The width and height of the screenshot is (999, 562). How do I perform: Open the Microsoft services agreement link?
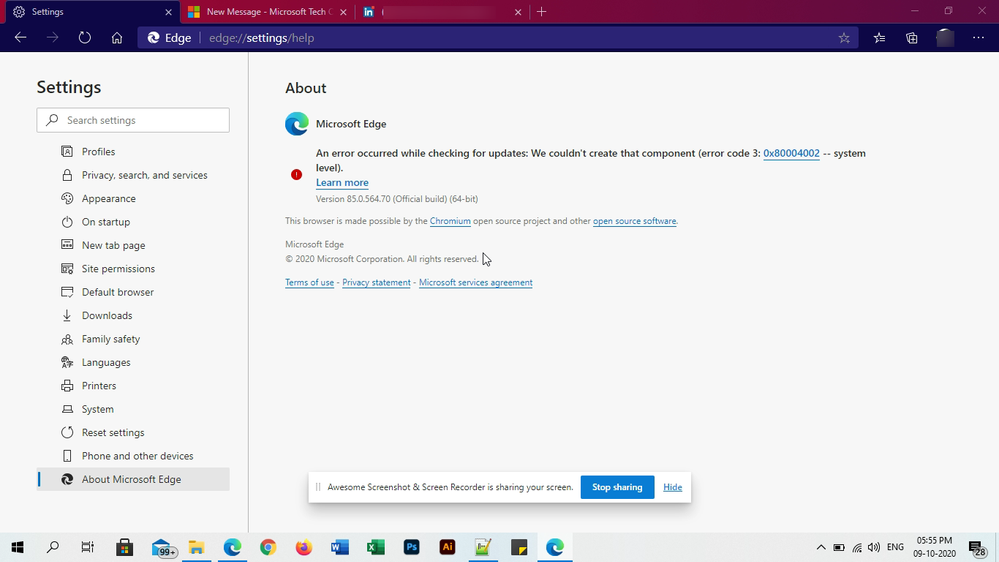tap(475, 282)
